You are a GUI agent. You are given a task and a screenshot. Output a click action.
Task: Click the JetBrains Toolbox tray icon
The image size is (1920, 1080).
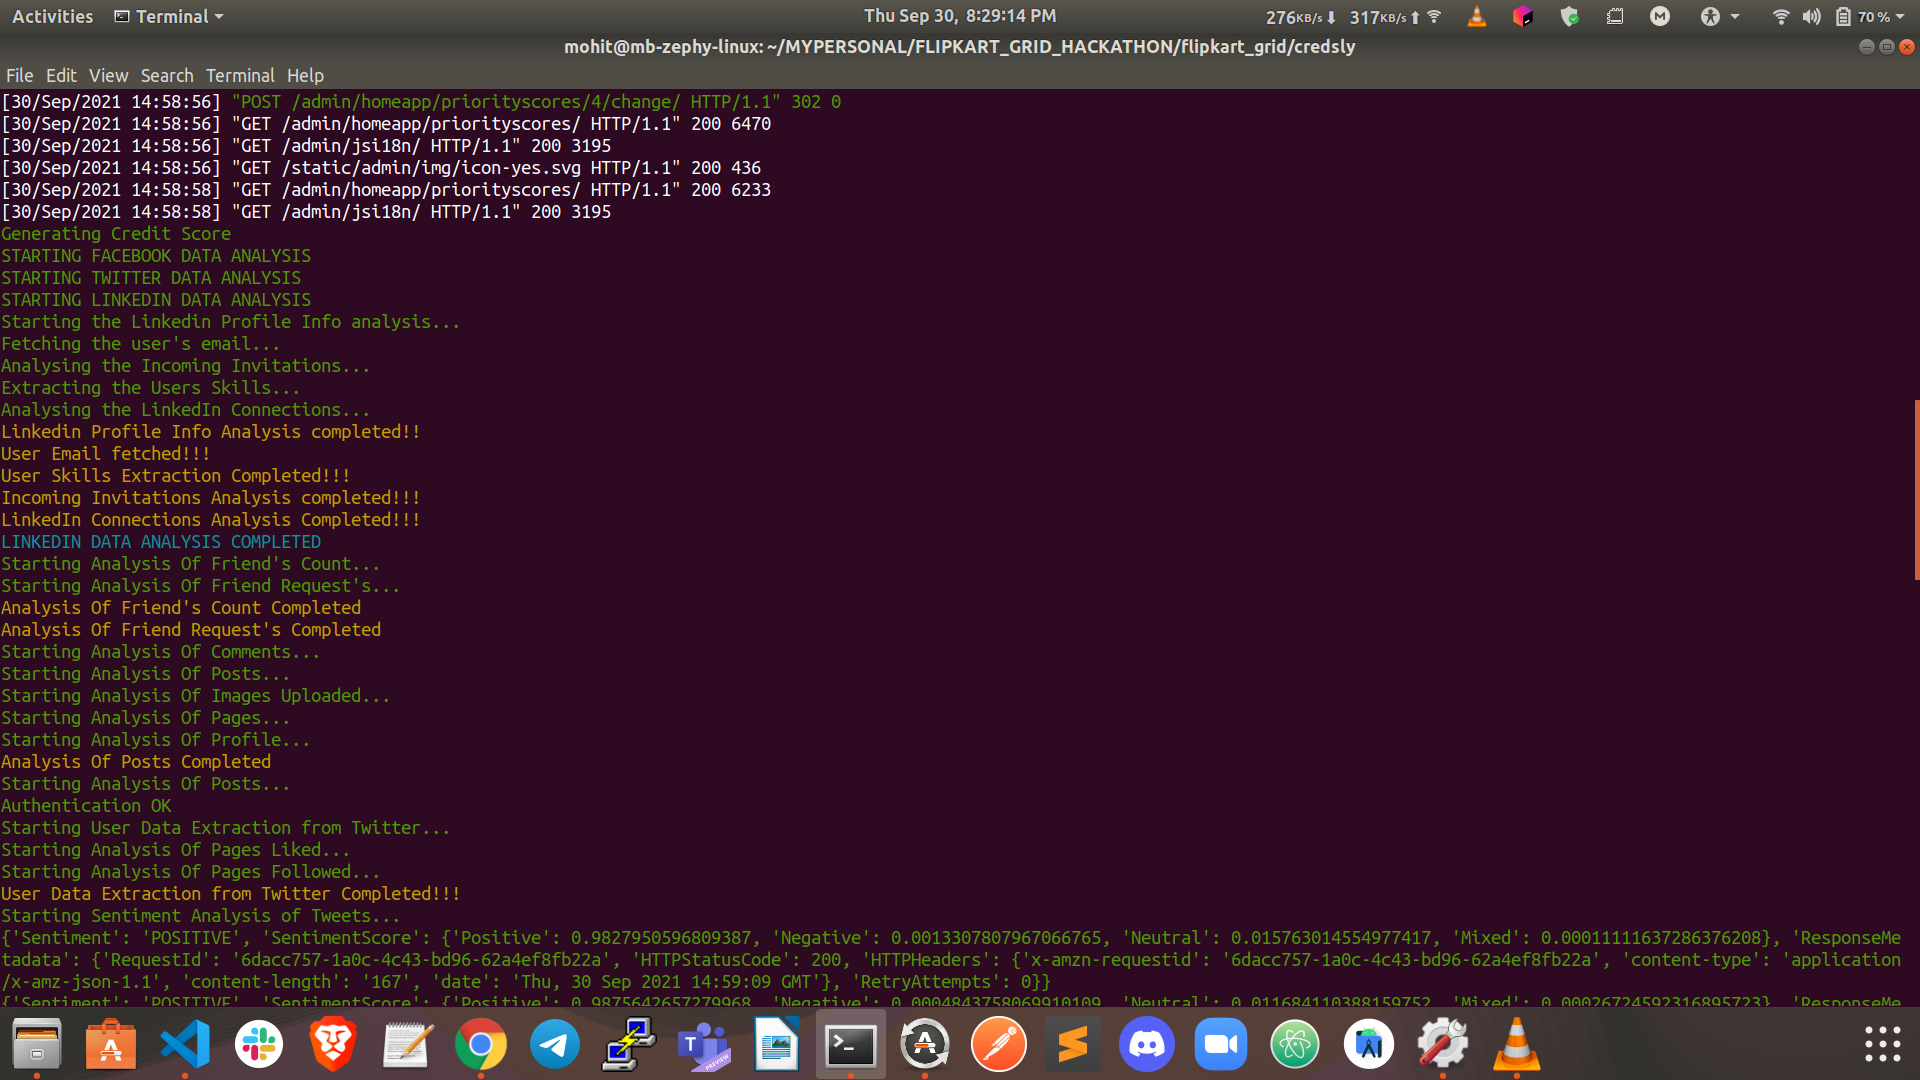pos(1523,16)
